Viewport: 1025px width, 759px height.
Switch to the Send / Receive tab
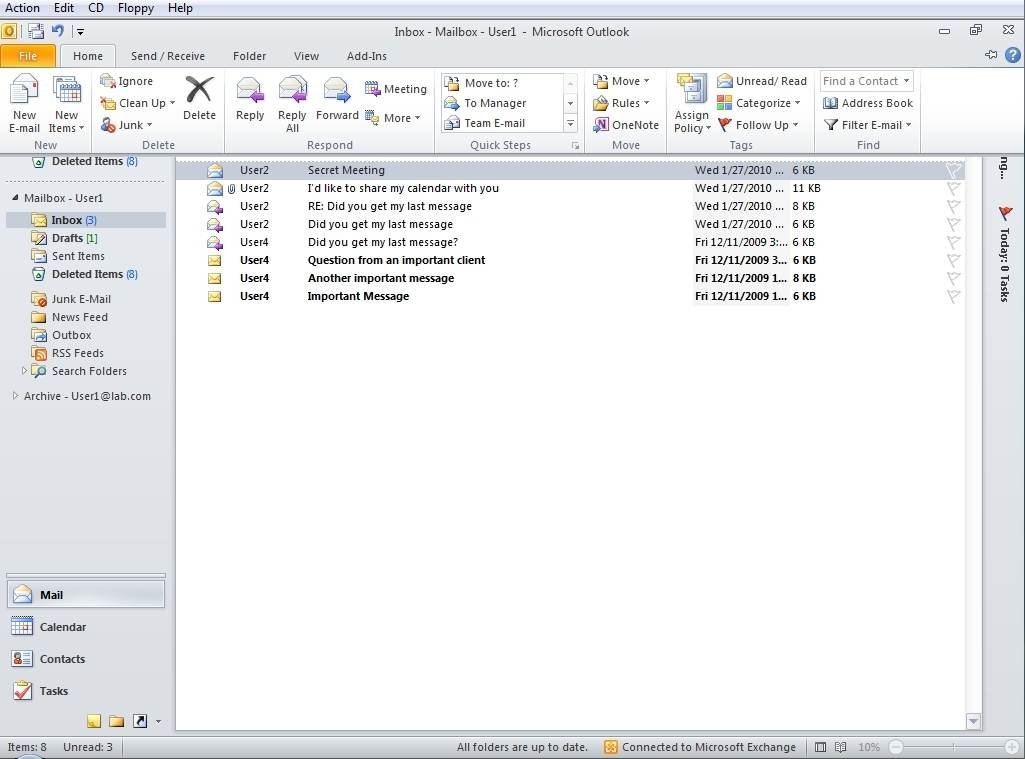[x=167, y=56]
